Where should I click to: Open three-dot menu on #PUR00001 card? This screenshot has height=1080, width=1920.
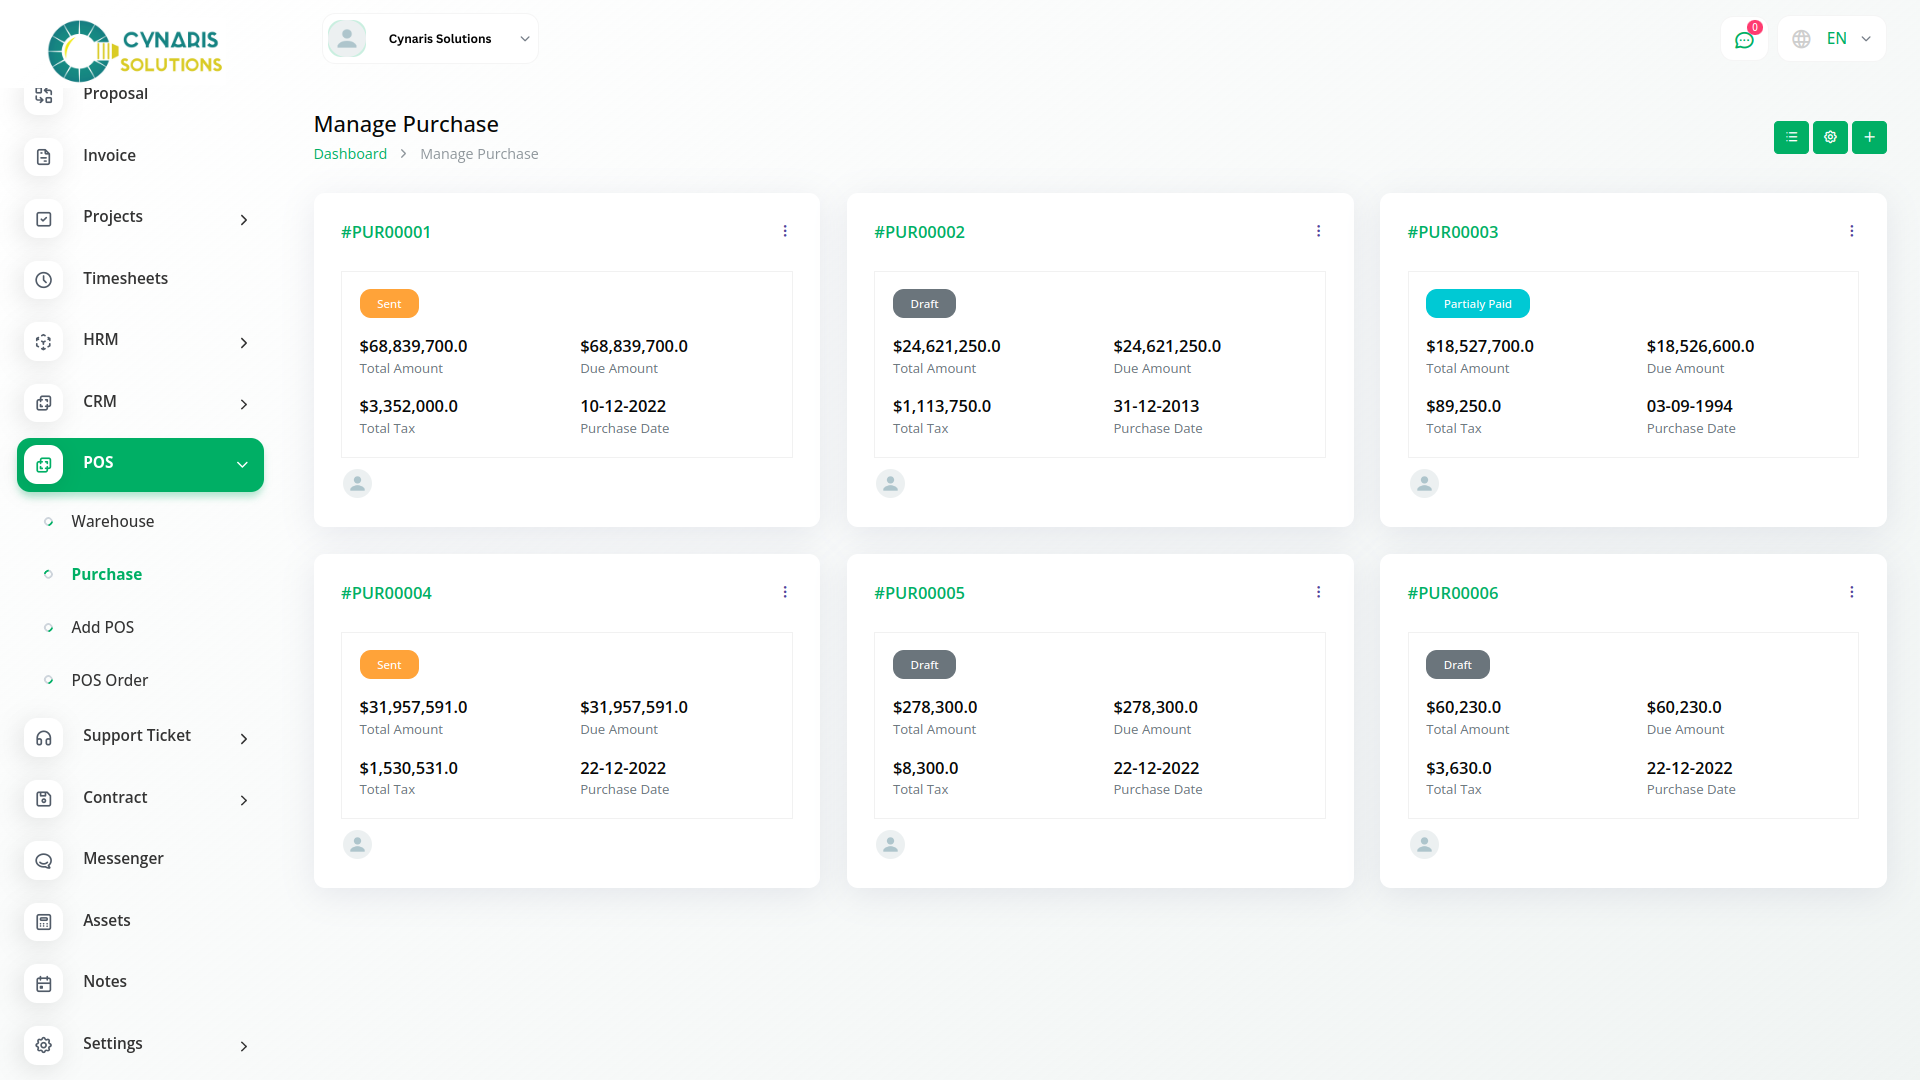[785, 231]
